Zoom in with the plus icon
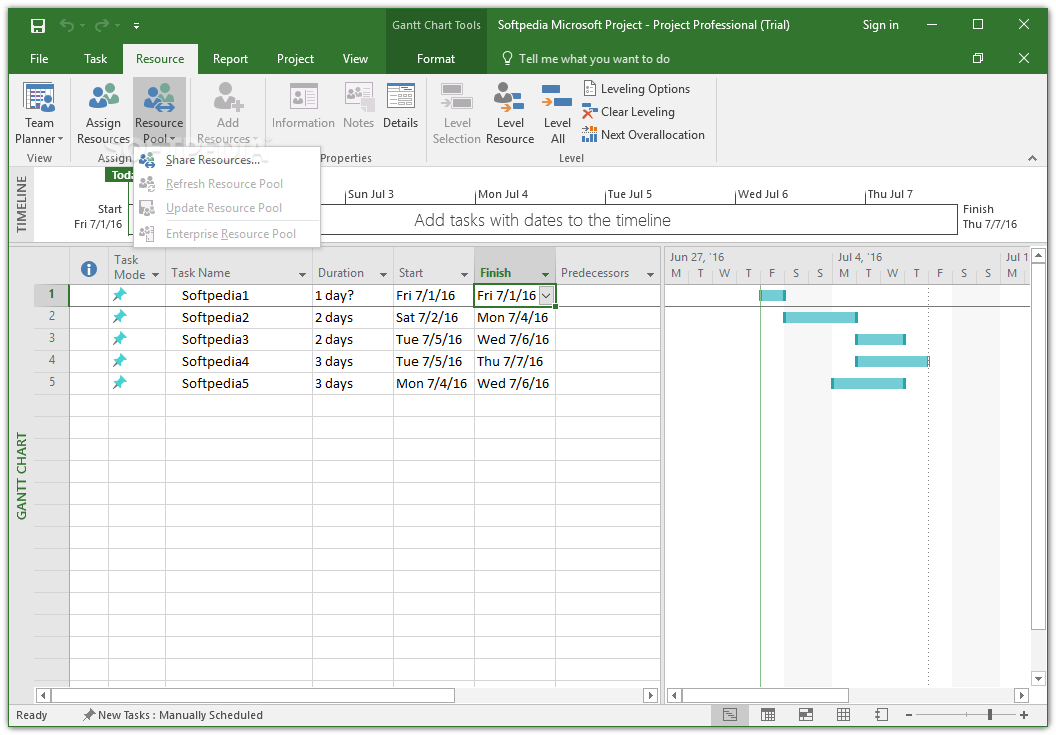 coord(1022,714)
